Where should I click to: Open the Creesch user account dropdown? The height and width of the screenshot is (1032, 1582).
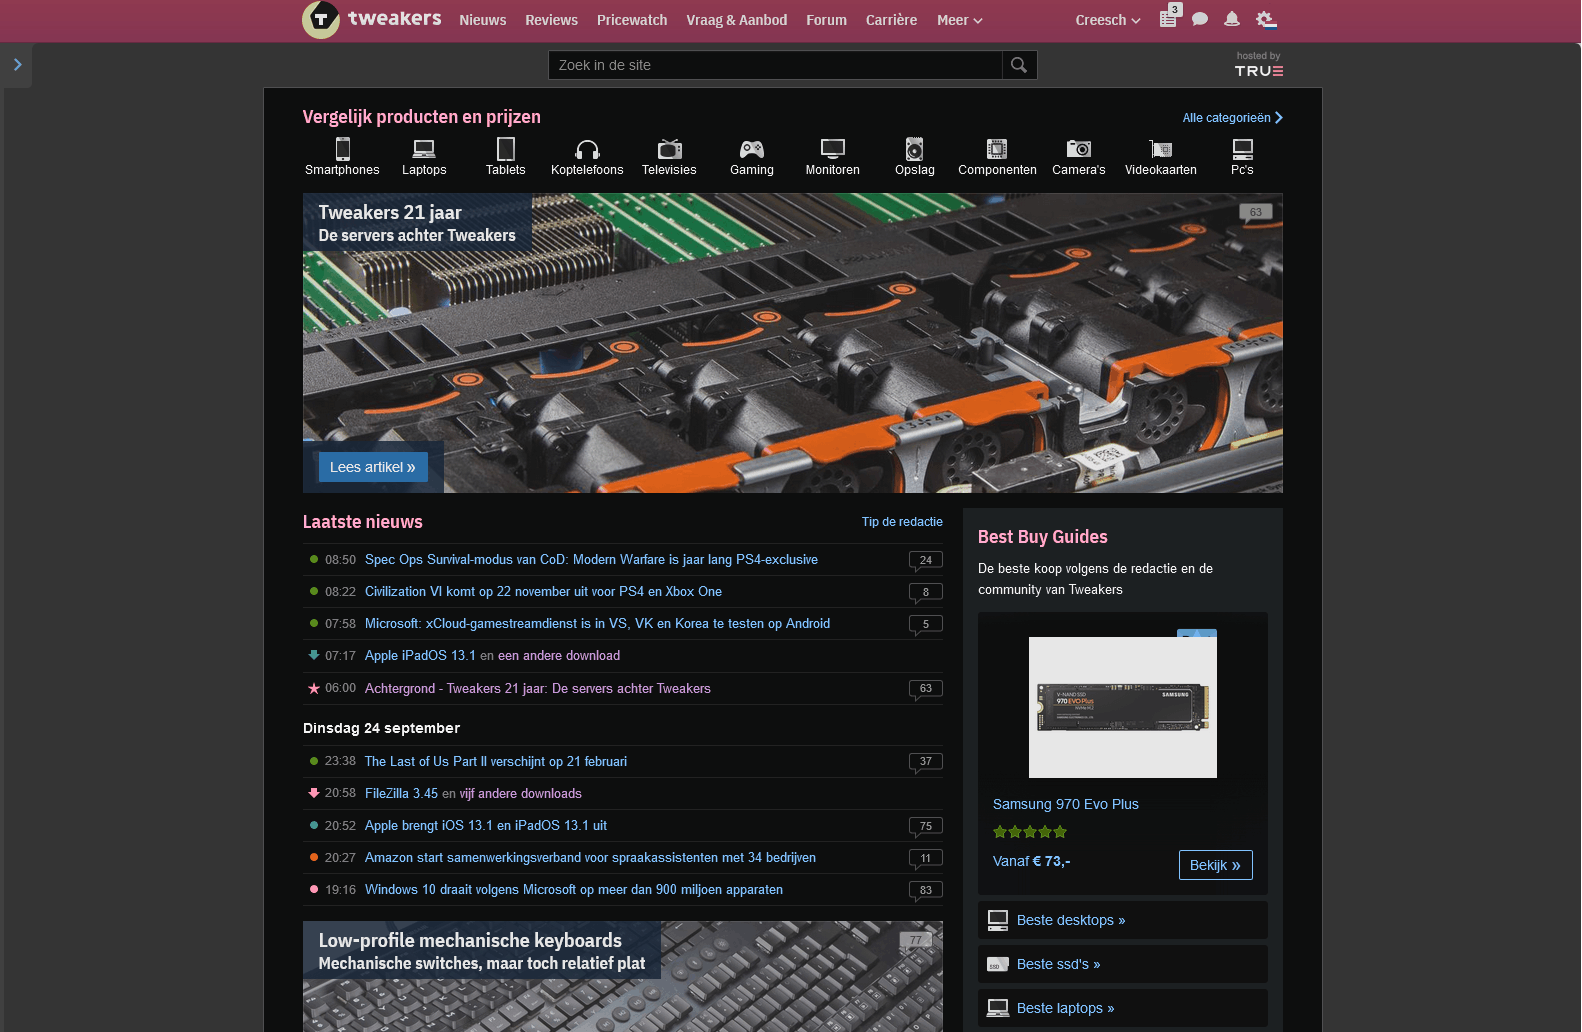point(1108,20)
